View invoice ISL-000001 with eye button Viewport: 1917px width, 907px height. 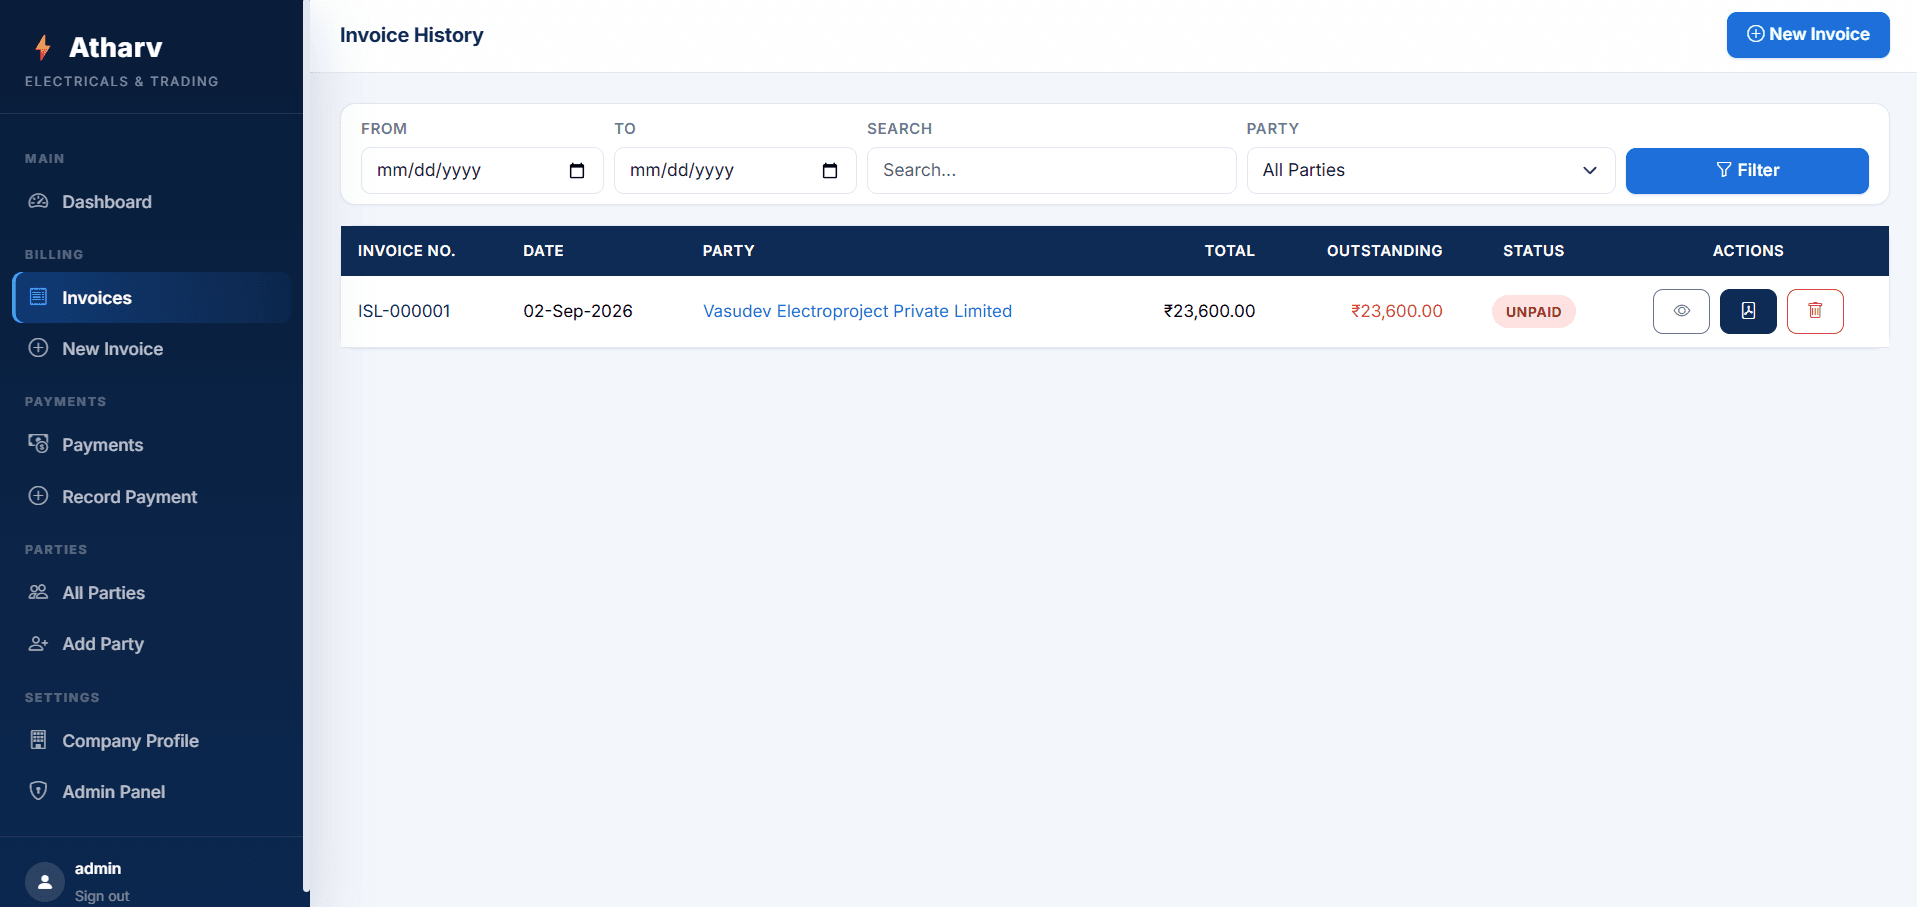click(1681, 311)
